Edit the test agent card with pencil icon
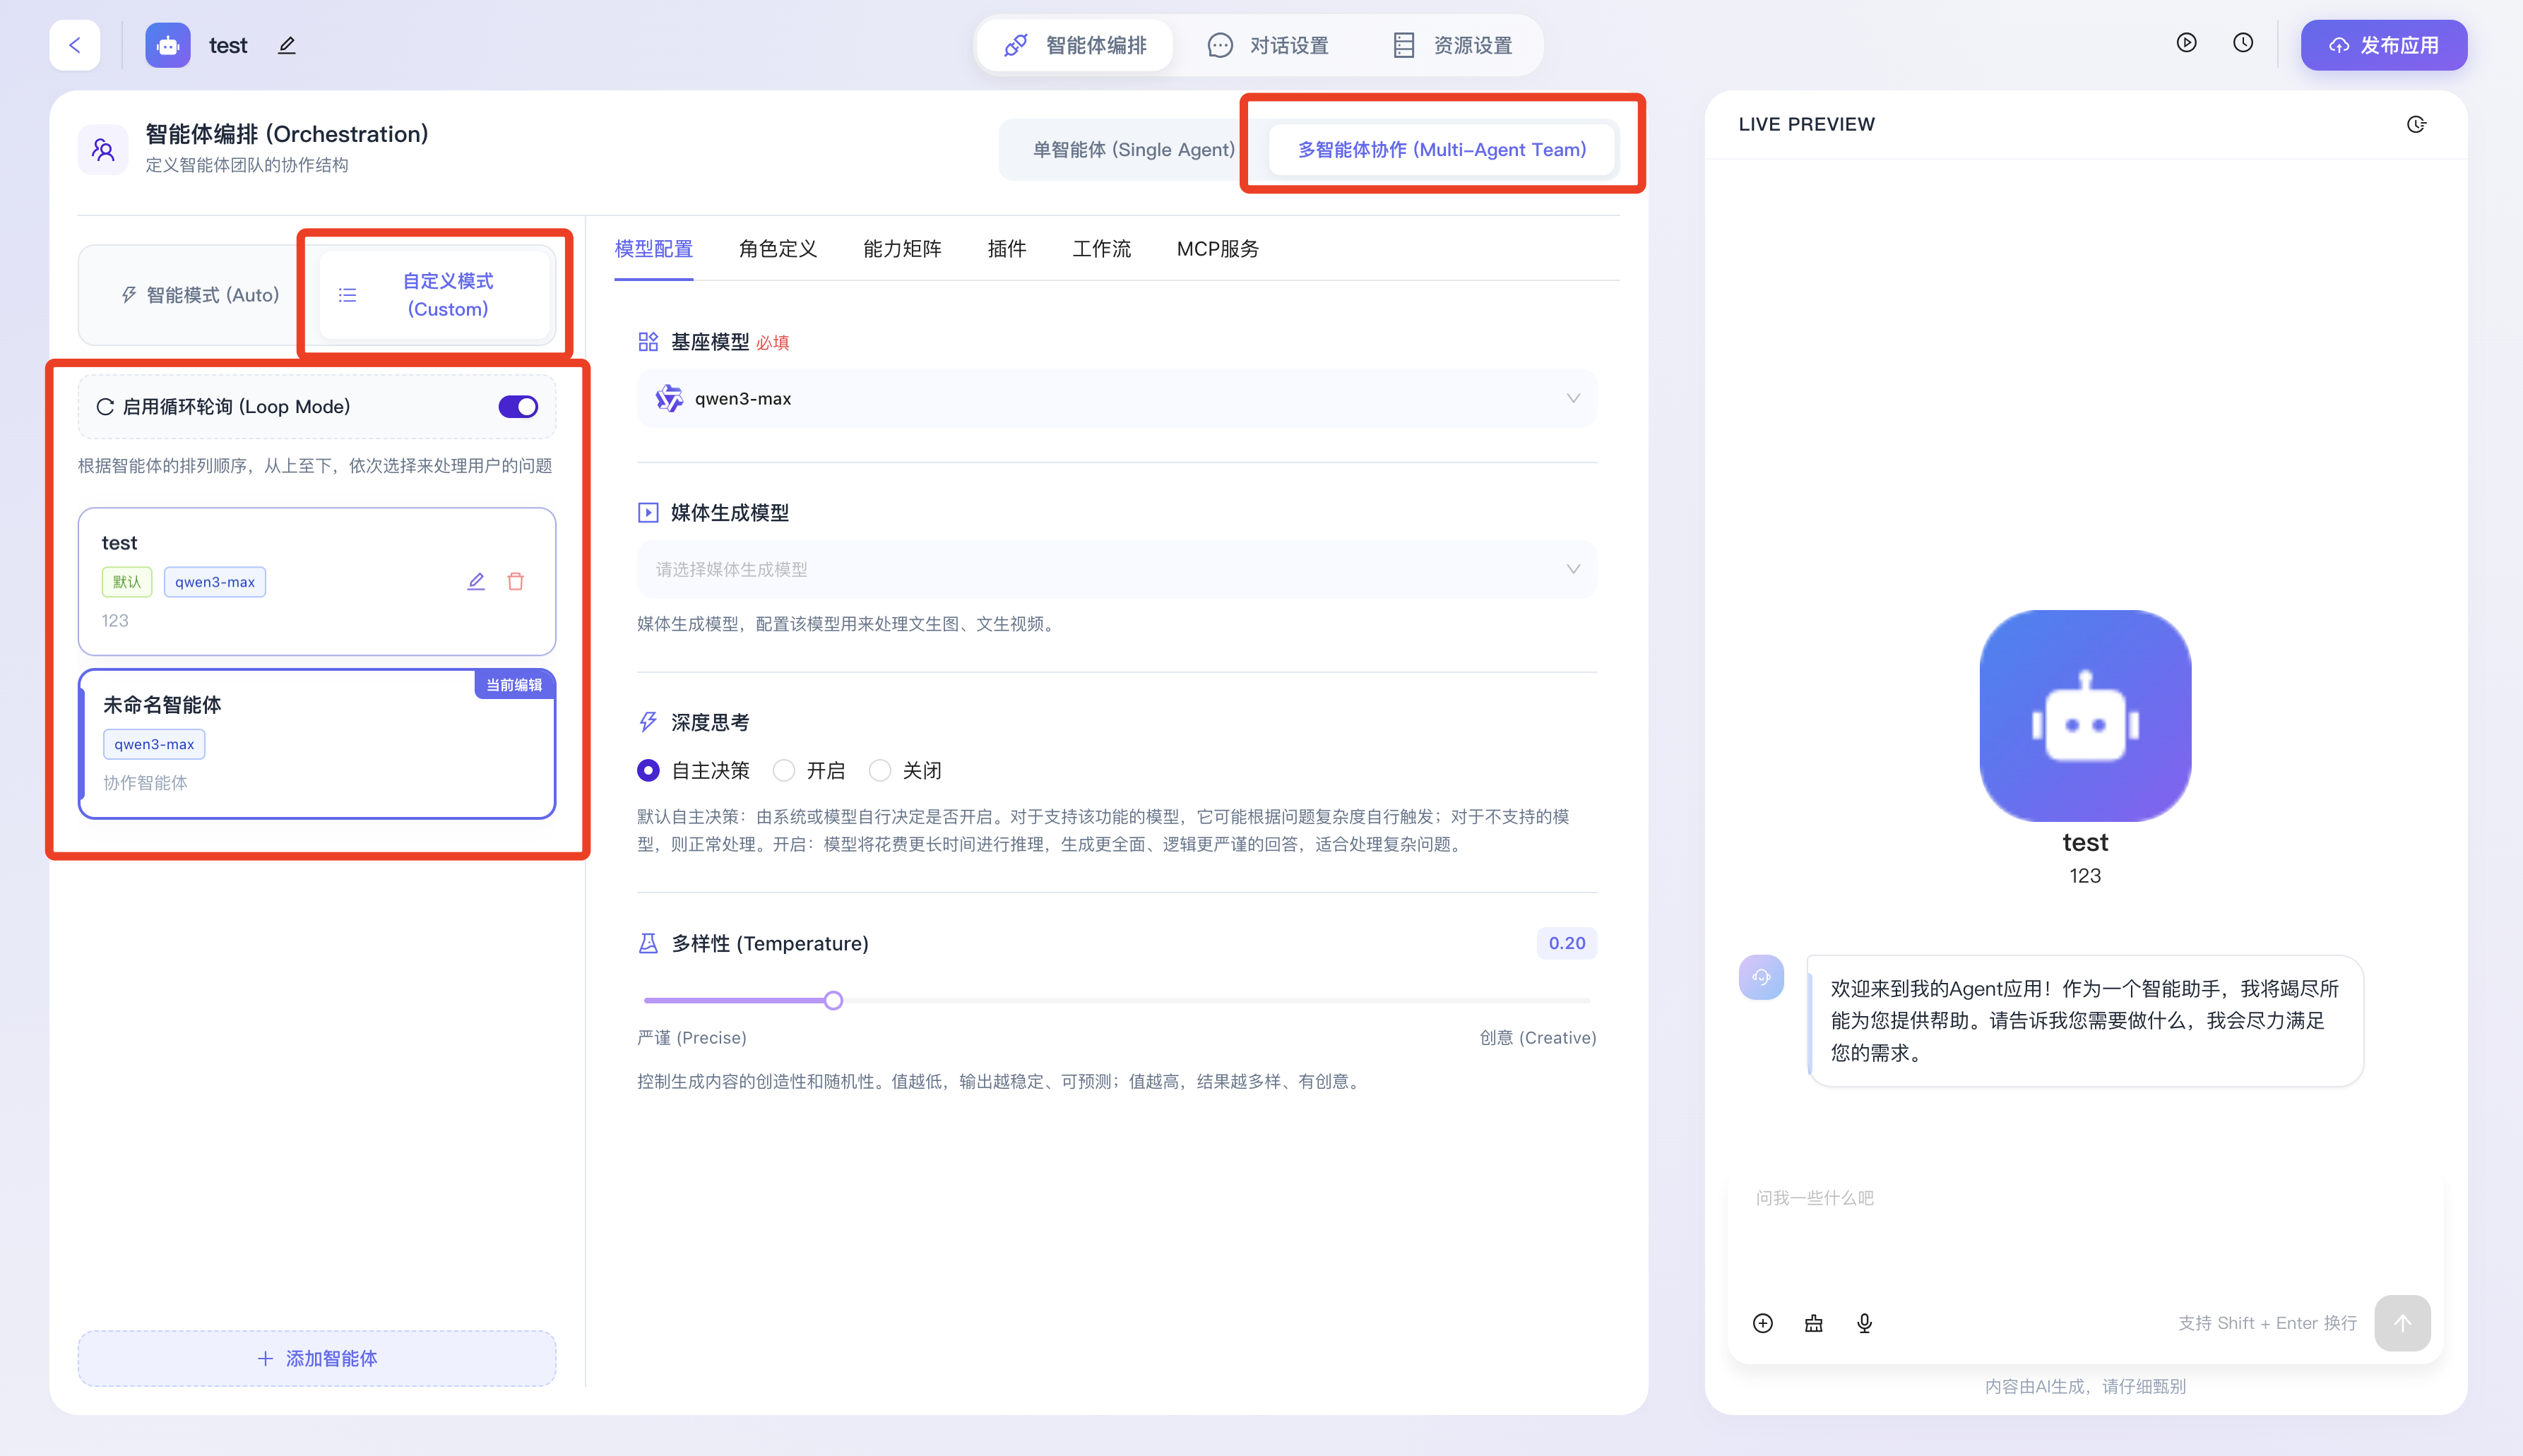2523x1456 pixels. 476,581
